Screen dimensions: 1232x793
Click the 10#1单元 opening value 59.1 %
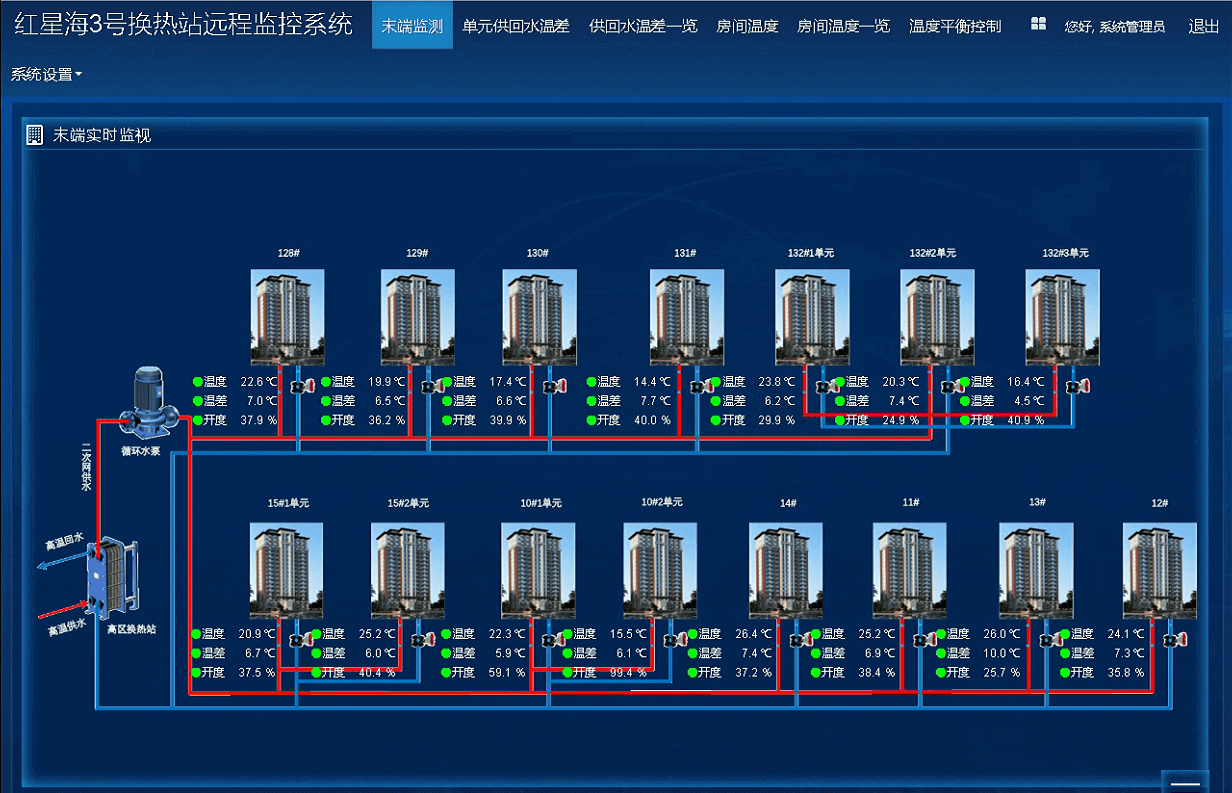[x=507, y=672]
